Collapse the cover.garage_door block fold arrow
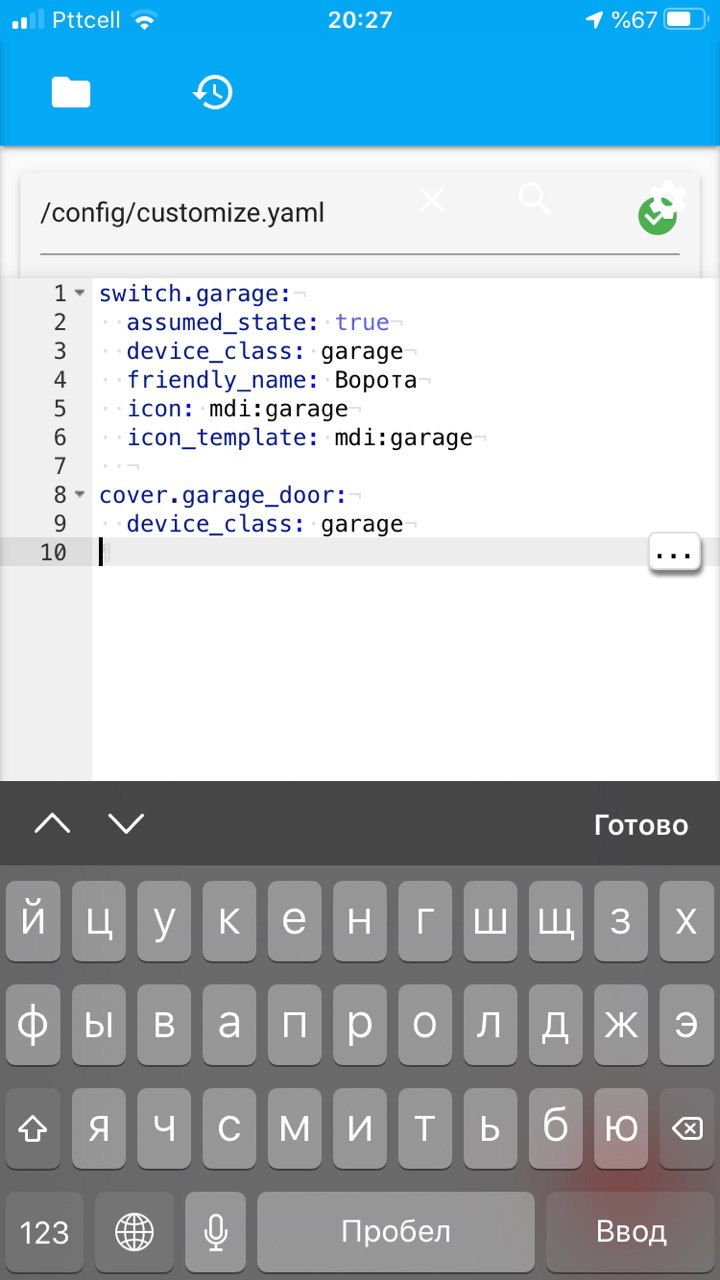This screenshot has width=720, height=1280. tap(80, 495)
